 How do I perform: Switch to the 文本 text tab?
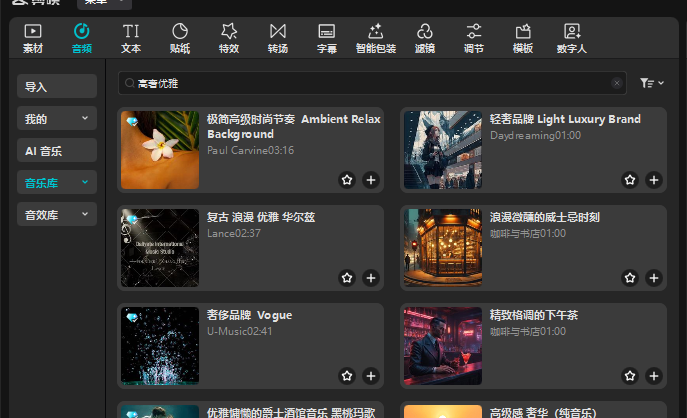pos(131,38)
